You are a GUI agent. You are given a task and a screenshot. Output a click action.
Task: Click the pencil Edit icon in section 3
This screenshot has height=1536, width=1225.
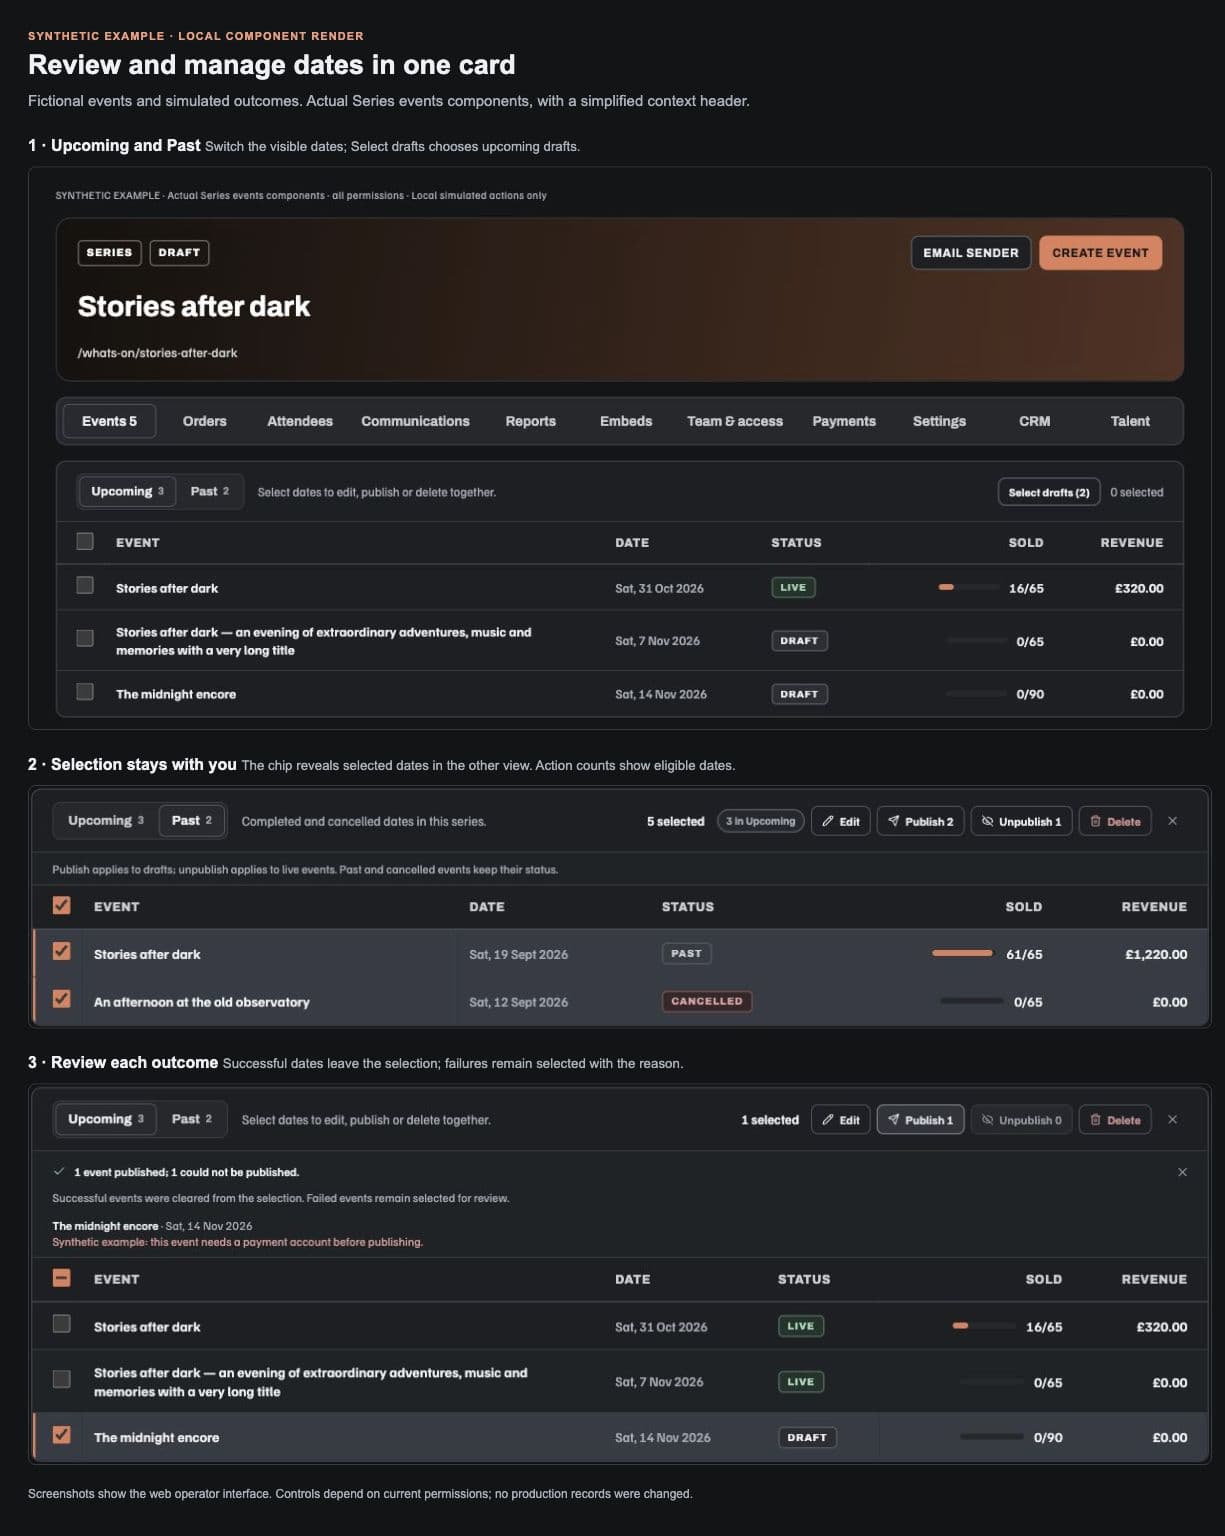pos(828,1119)
